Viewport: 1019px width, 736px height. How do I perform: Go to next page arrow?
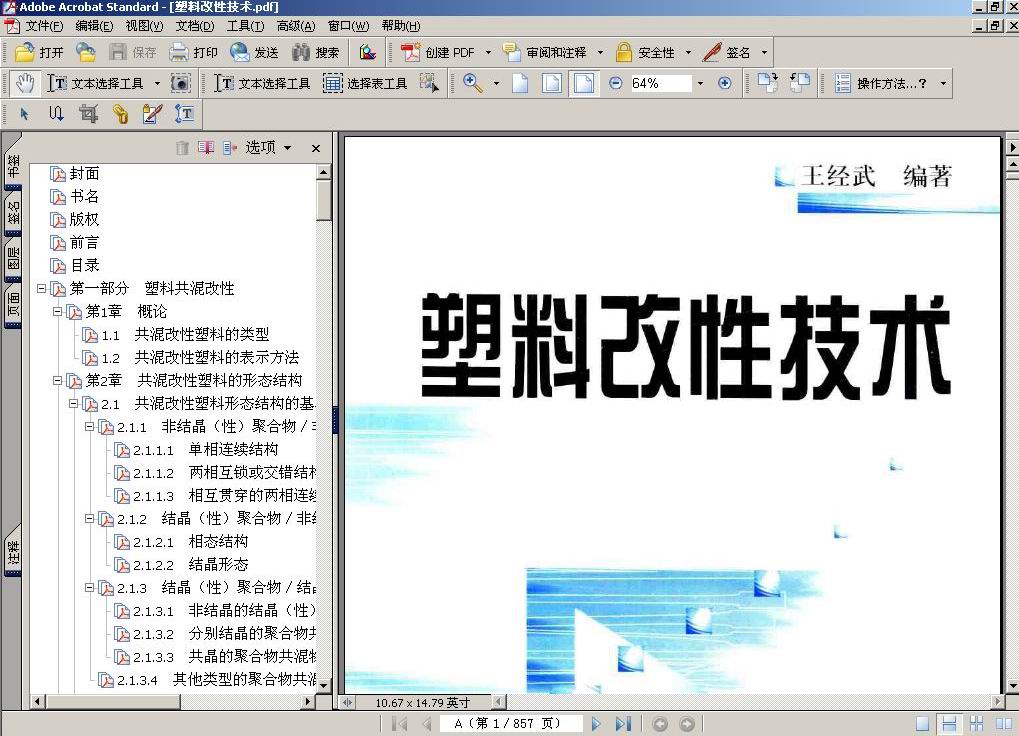pyautogui.click(x=596, y=724)
